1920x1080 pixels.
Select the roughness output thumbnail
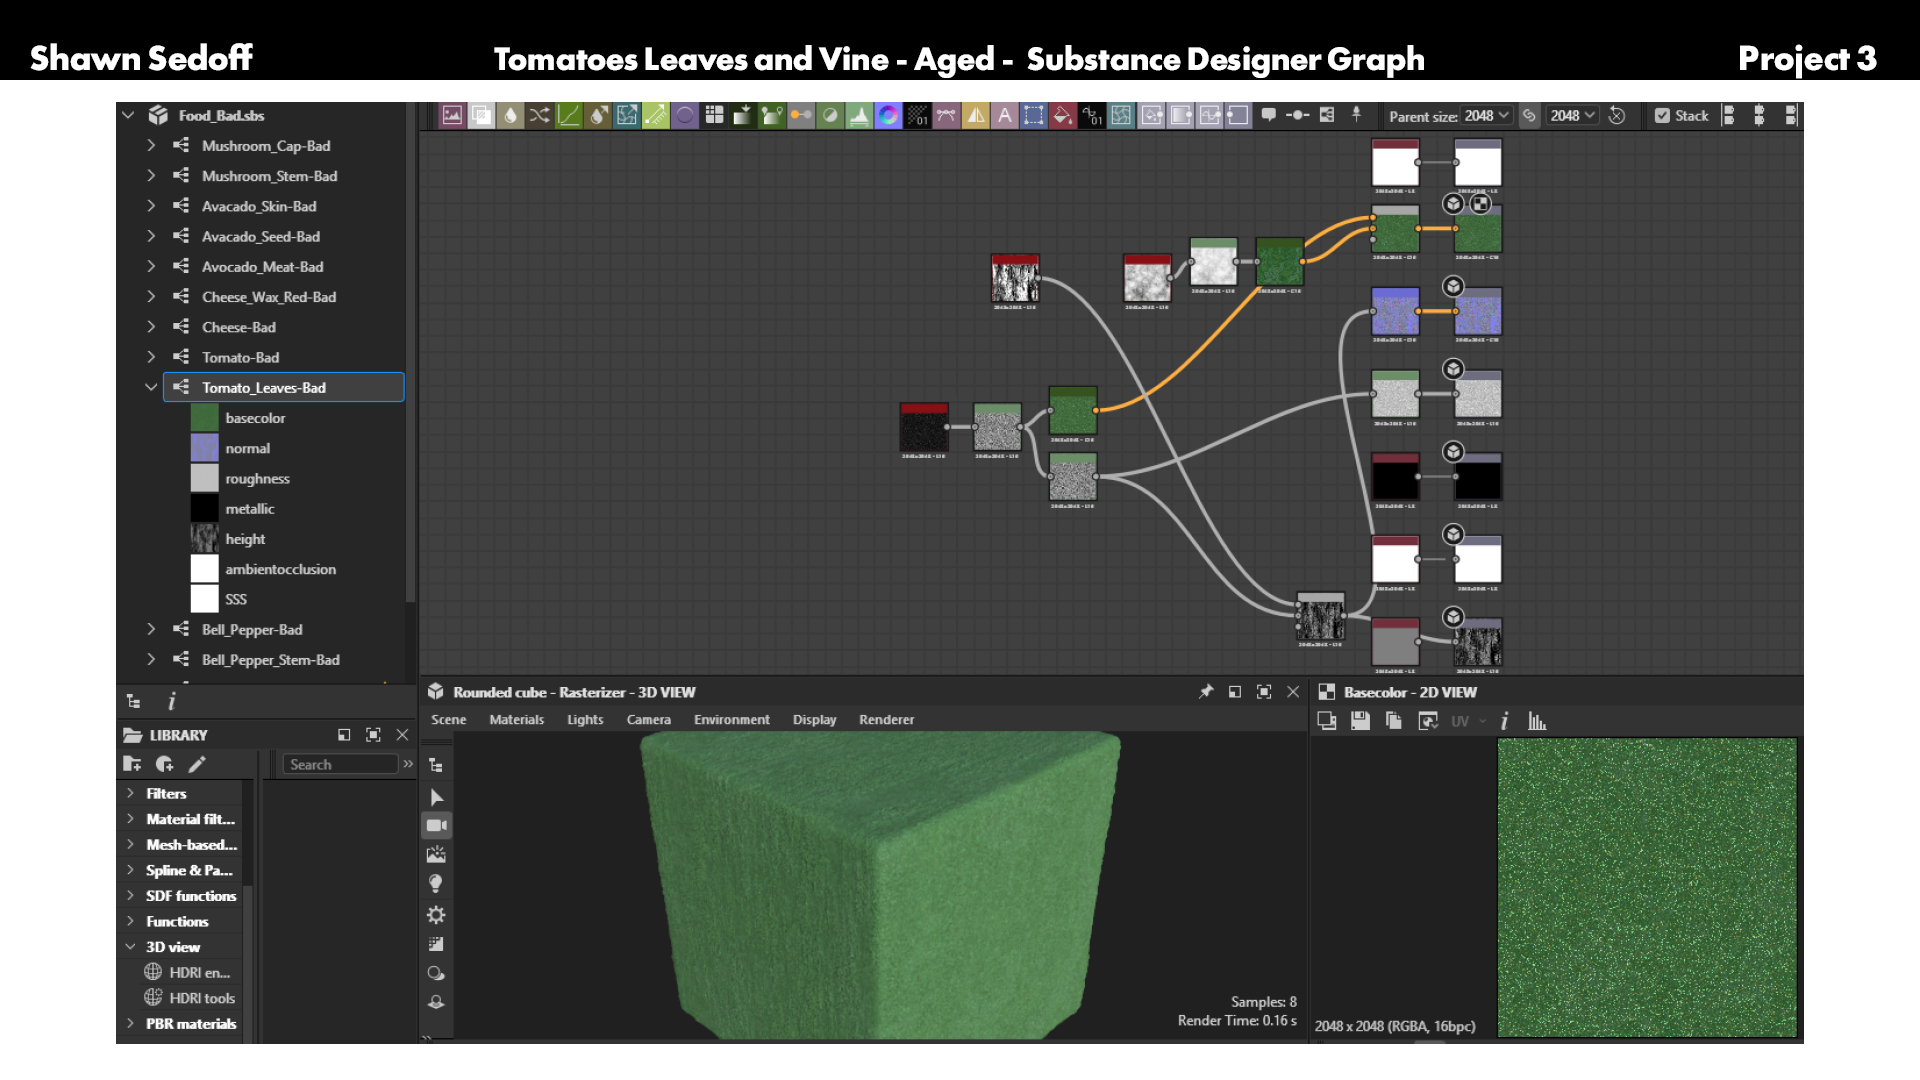click(204, 478)
